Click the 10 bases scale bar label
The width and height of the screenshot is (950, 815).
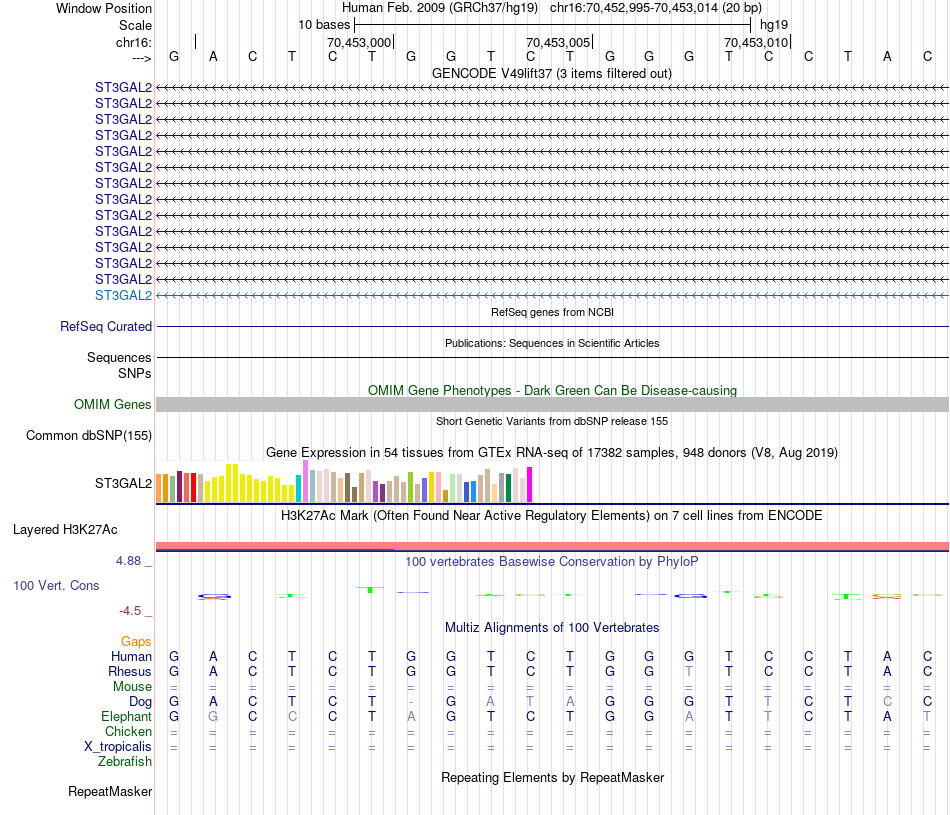(324, 25)
